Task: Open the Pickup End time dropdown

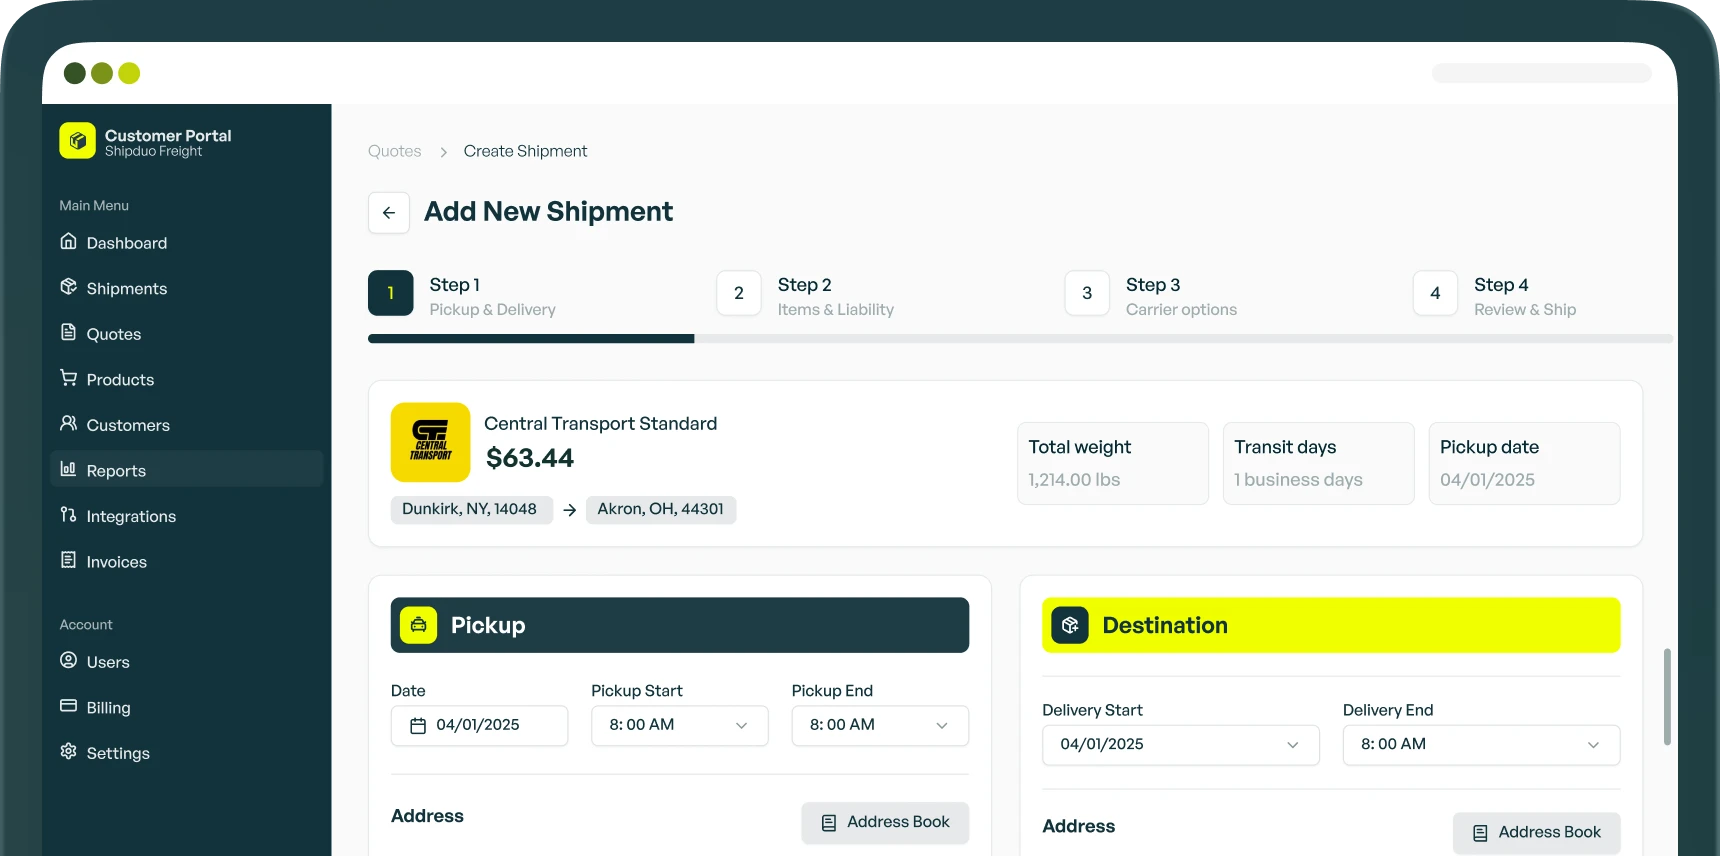Action: (x=879, y=725)
